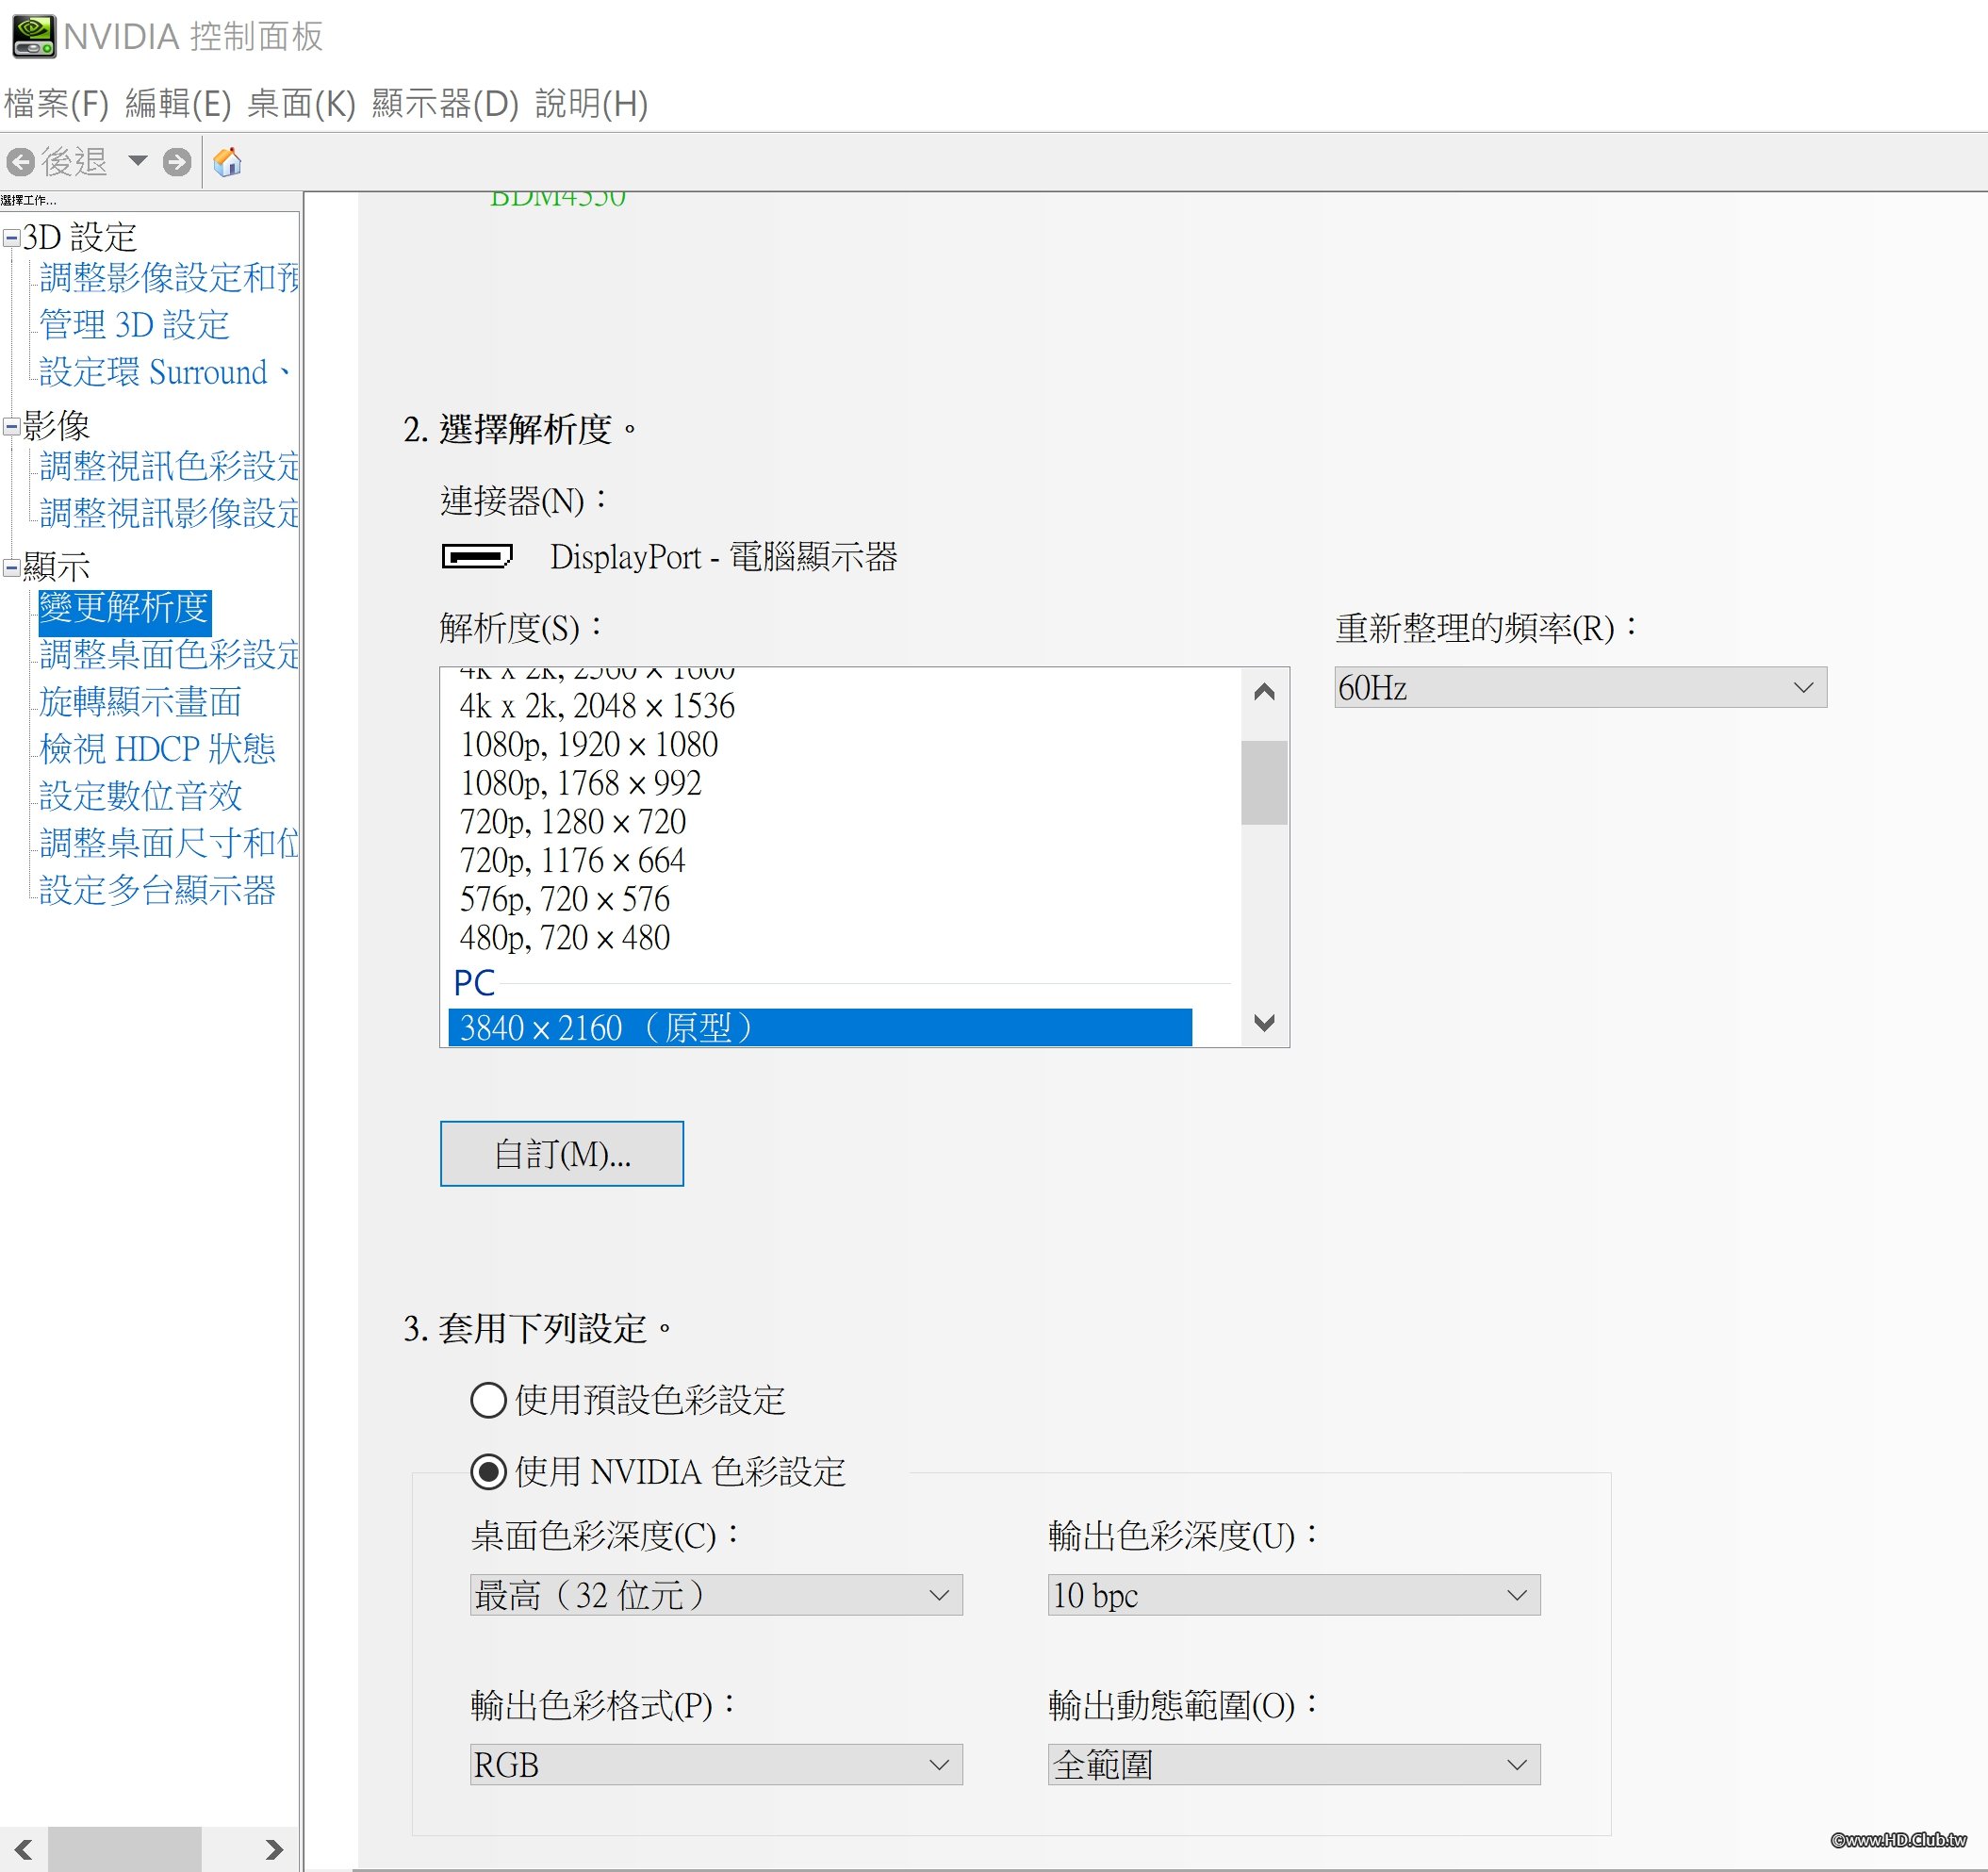Collapse the 3D 設定 tree node
This screenshot has width=1988, height=1872.
11,238
